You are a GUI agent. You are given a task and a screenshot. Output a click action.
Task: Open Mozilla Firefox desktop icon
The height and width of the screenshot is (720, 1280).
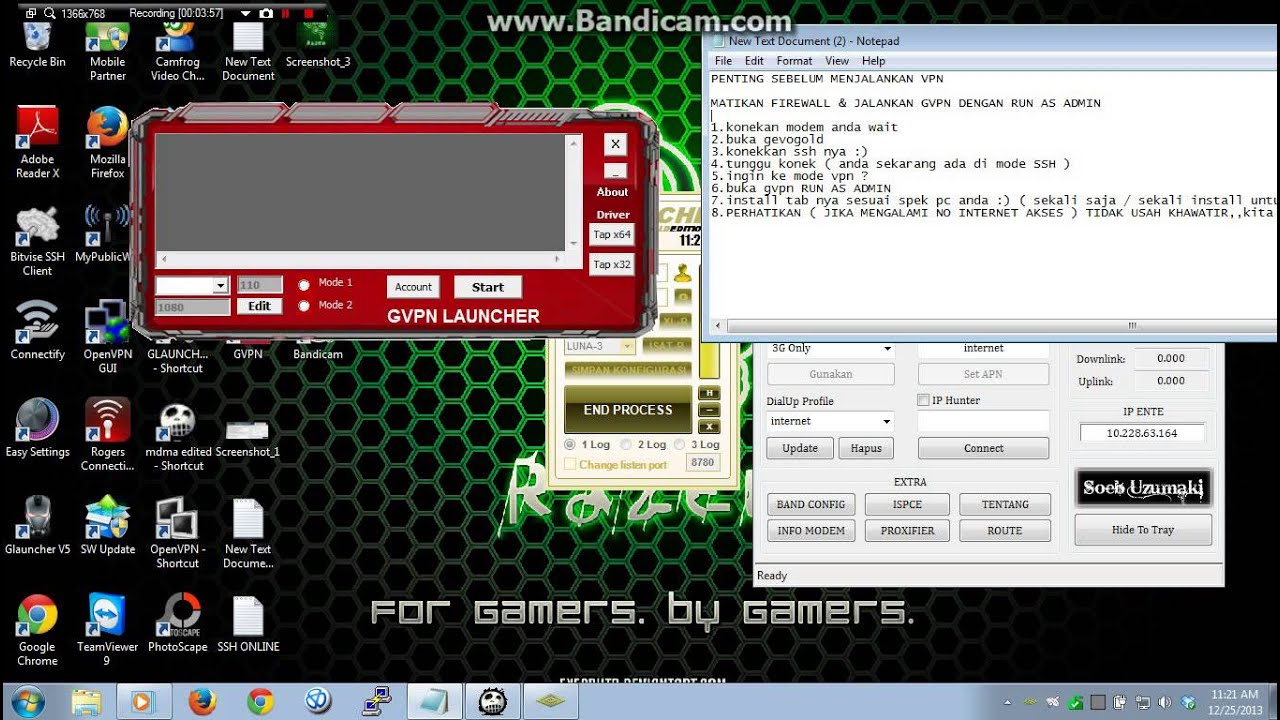point(107,143)
